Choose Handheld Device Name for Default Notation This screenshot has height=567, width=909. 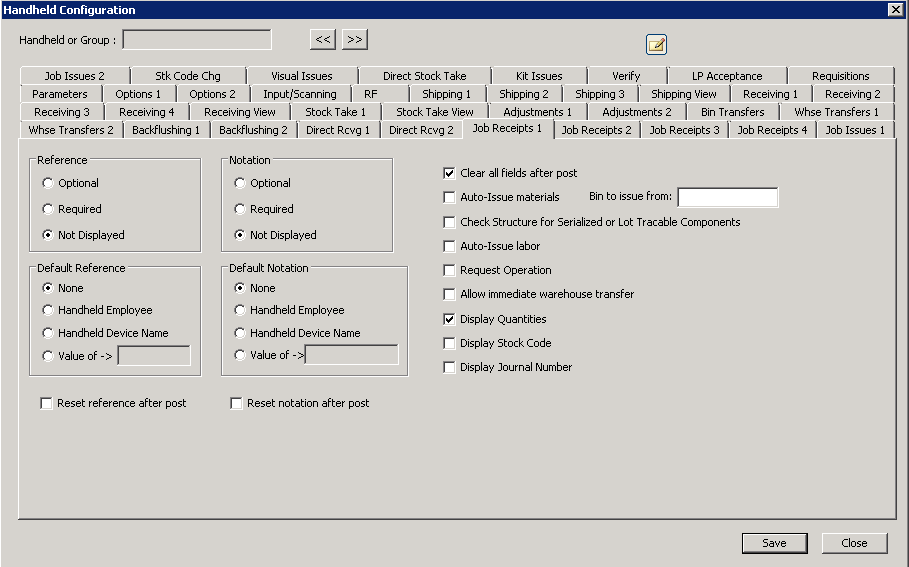click(240, 333)
